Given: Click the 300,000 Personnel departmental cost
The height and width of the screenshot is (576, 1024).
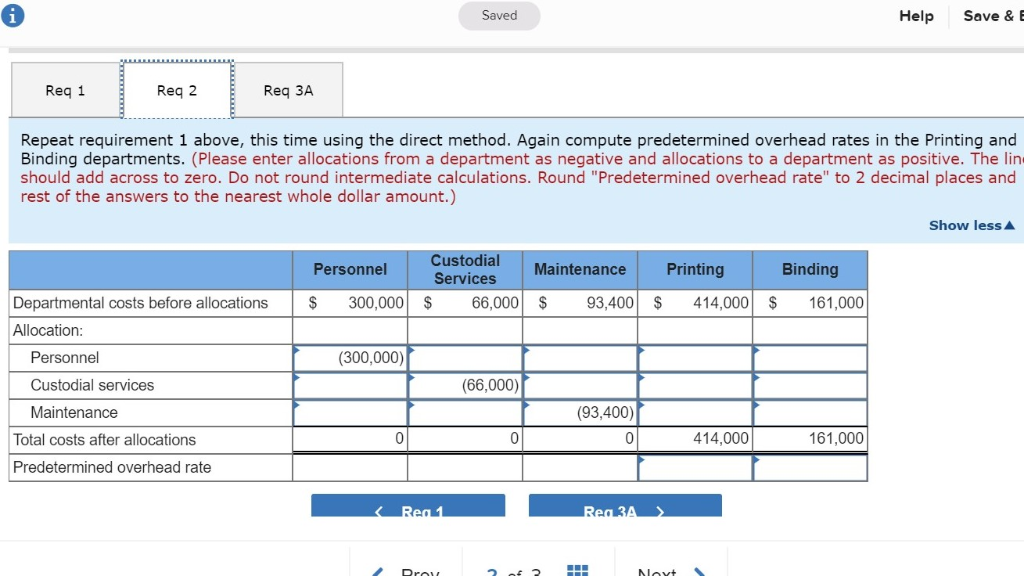Looking at the screenshot, I should click(376, 303).
